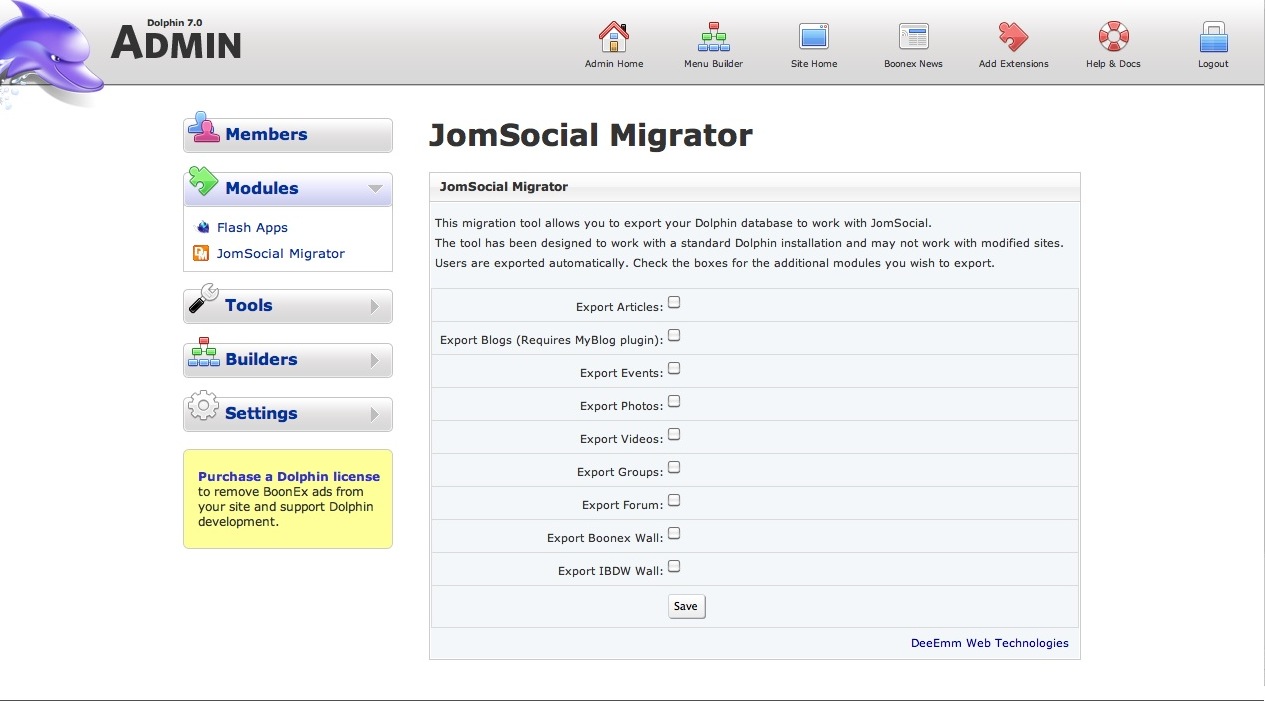Open the JomSocial Migrator sidebar link
Viewport: 1265px width, 701px height.
pyautogui.click(x=281, y=253)
